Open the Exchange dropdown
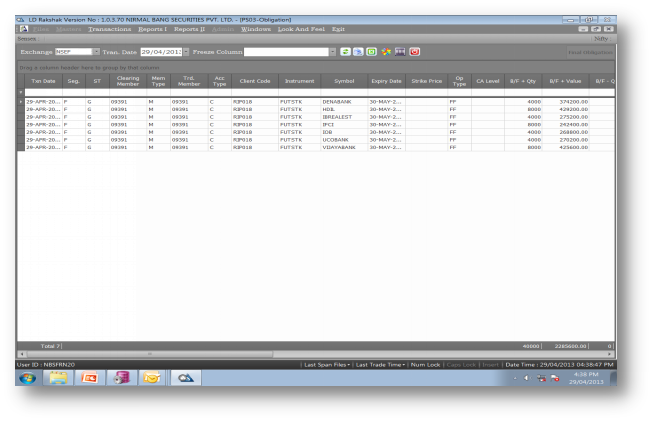This screenshot has height=424, width=654. [96, 51]
